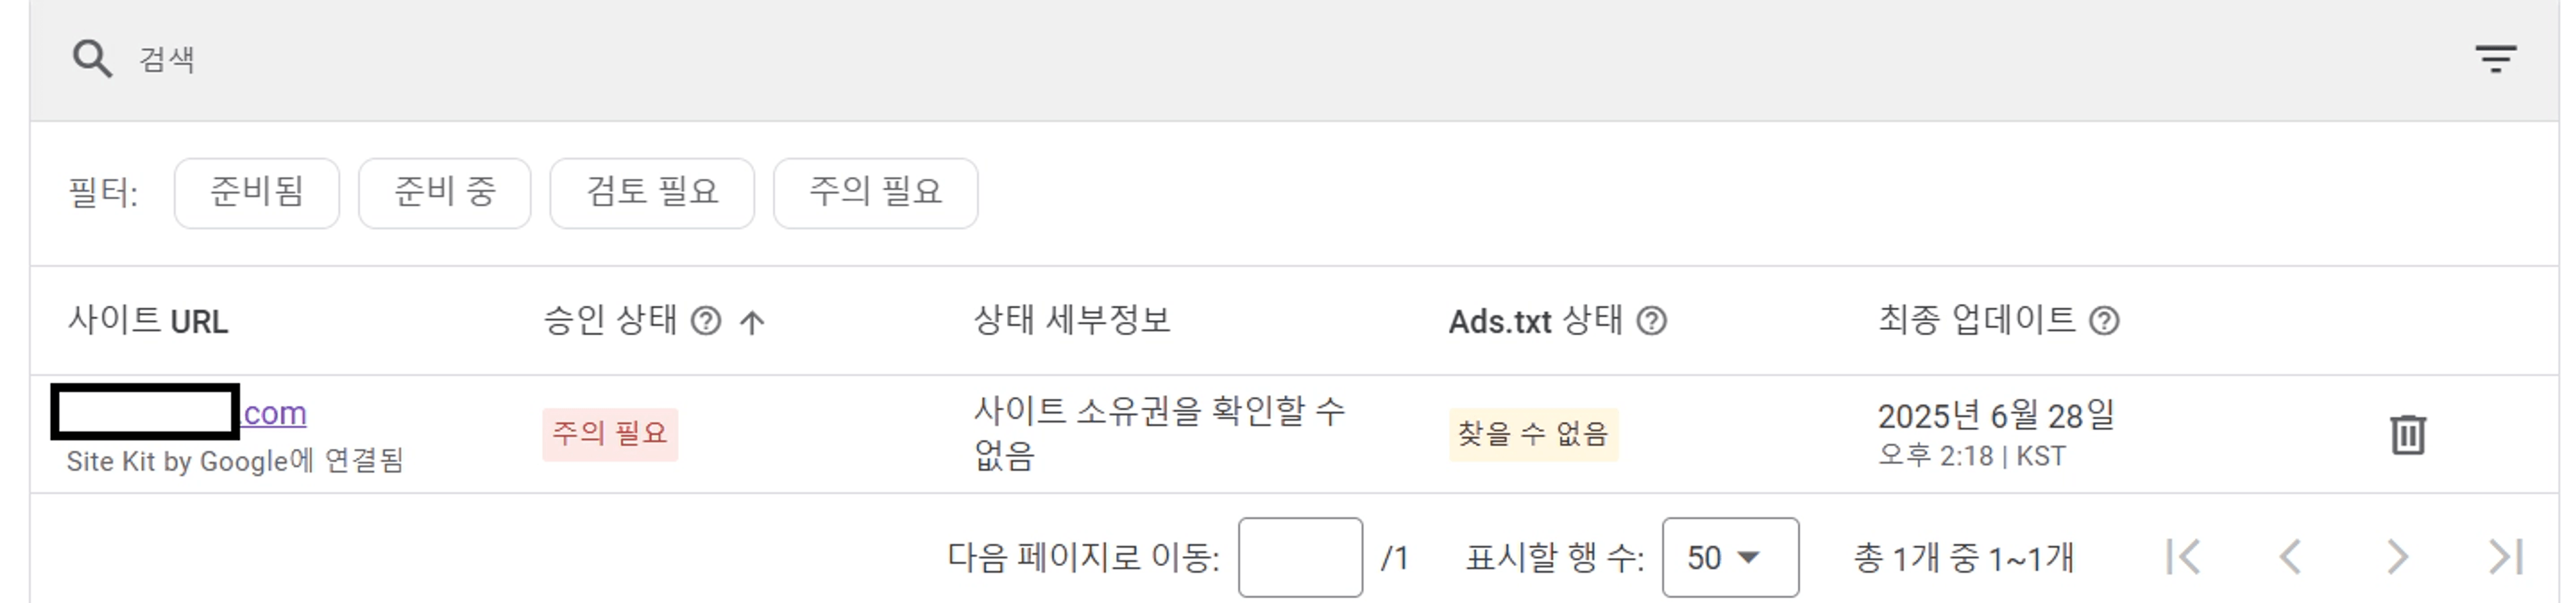Image resolution: width=2576 pixels, height=603 pixels.
Task: Click the search magnifier icon
Action: point(92,59)
